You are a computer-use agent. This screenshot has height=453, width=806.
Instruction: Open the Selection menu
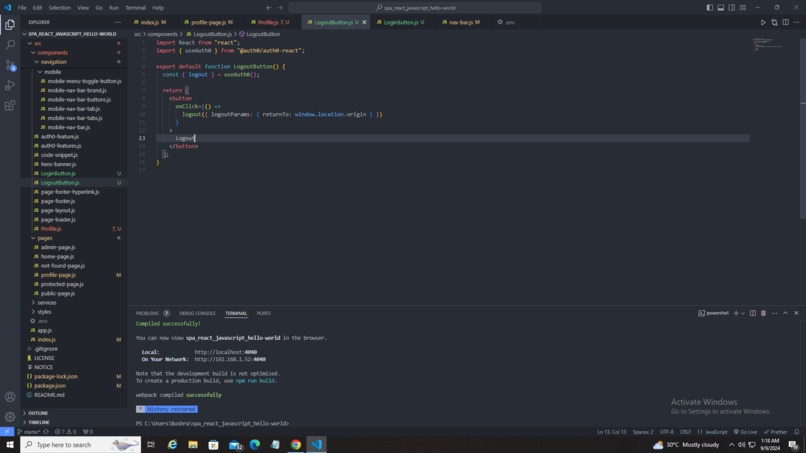pos(60,8)
